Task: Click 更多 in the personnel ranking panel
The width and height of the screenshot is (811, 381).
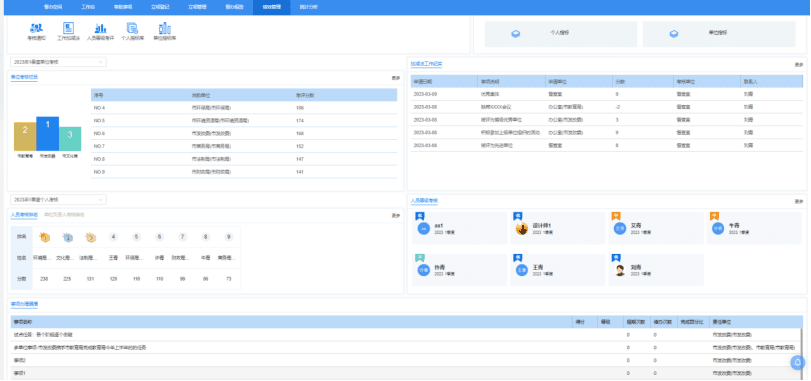Action: 396,216
